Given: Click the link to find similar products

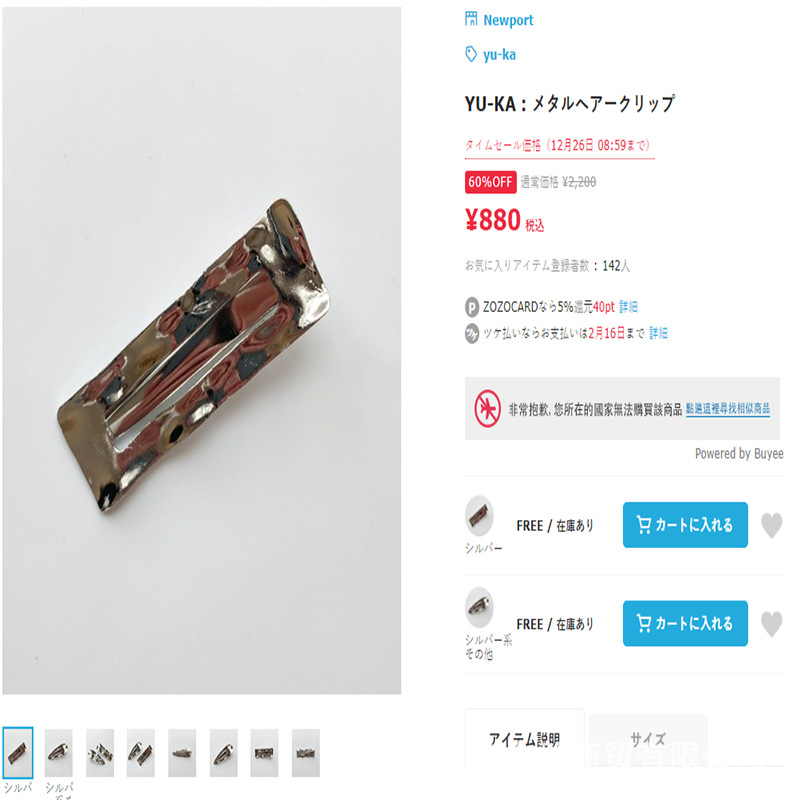Looking at the screenshot, I should click(728, 409).
